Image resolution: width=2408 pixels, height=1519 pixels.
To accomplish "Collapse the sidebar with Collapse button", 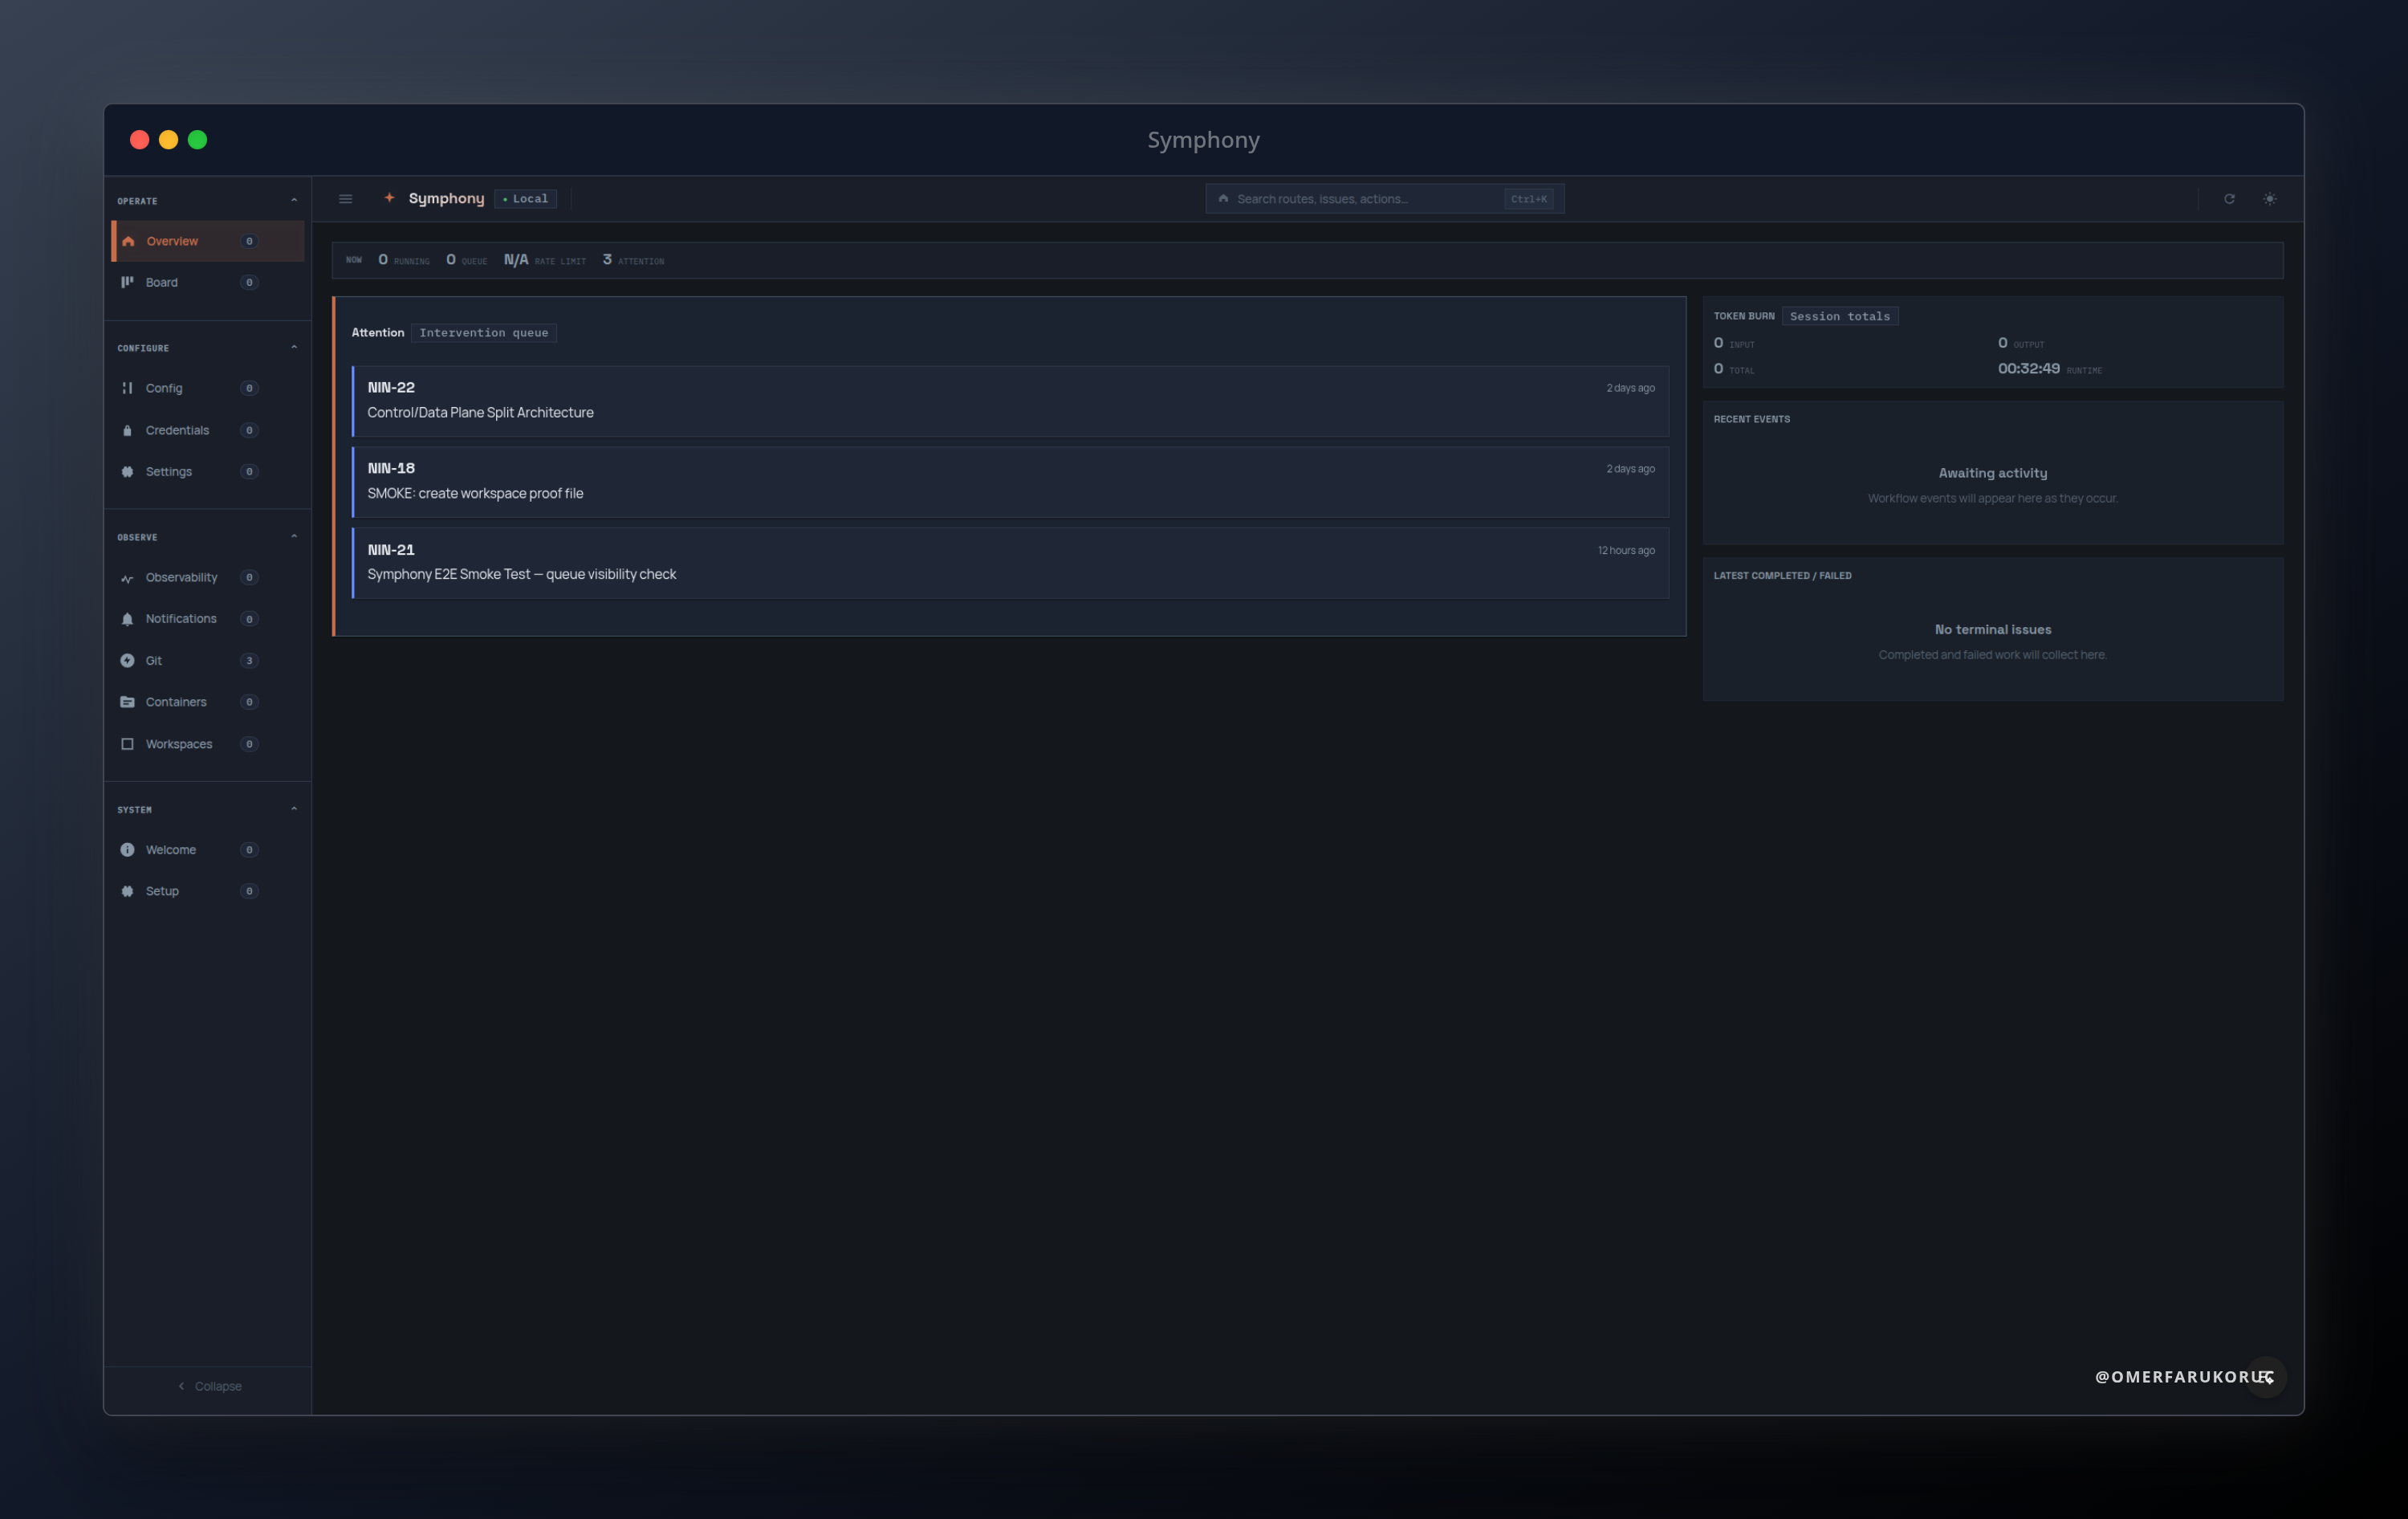I will [x=209, y=1386].
